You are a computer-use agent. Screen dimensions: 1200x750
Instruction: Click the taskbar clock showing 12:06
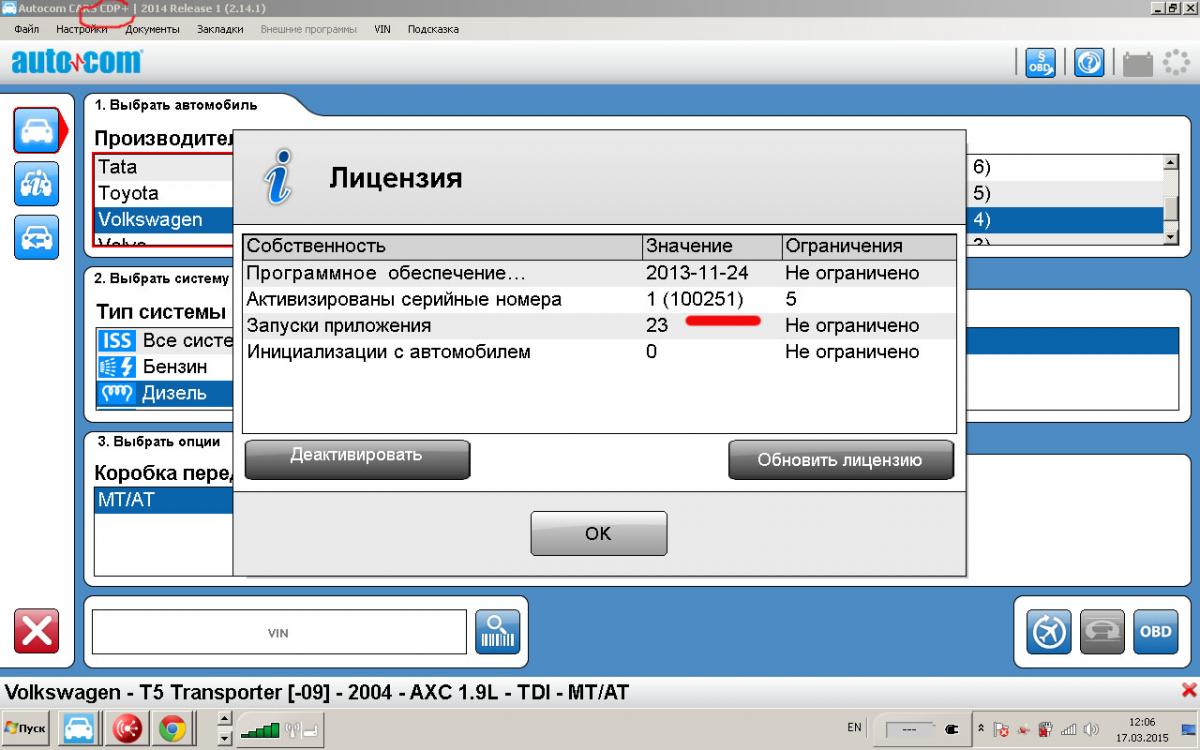pos(1140,721)
